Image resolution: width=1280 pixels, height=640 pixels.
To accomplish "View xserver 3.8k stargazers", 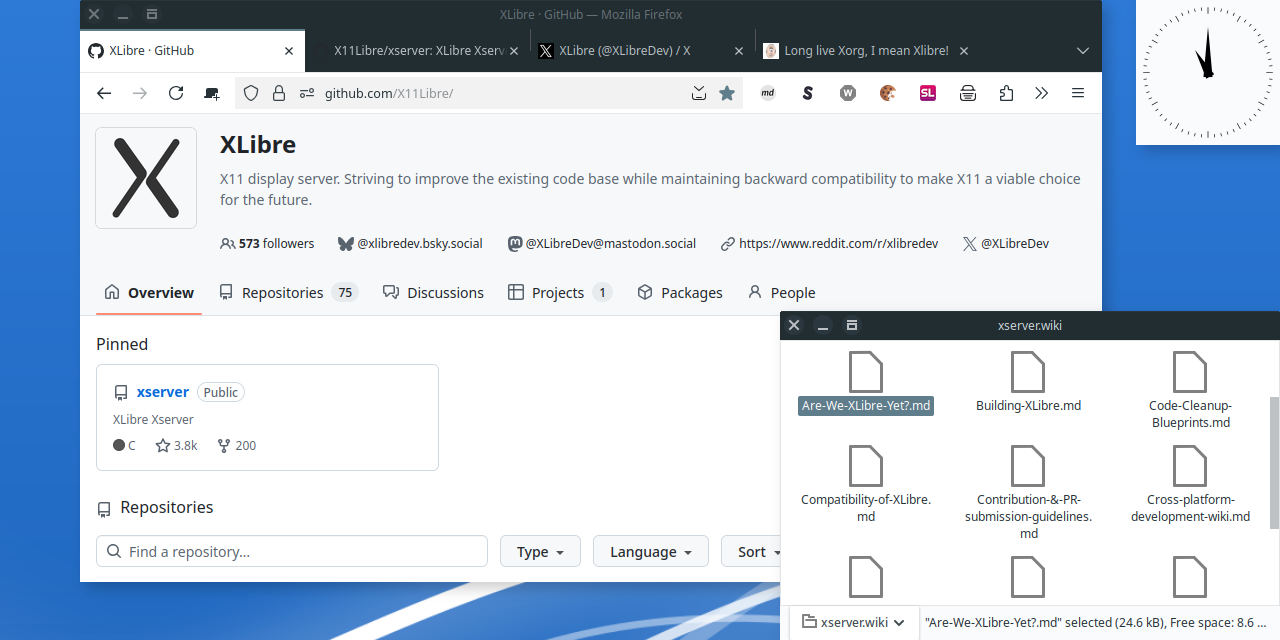I will (x=176, y=446).
